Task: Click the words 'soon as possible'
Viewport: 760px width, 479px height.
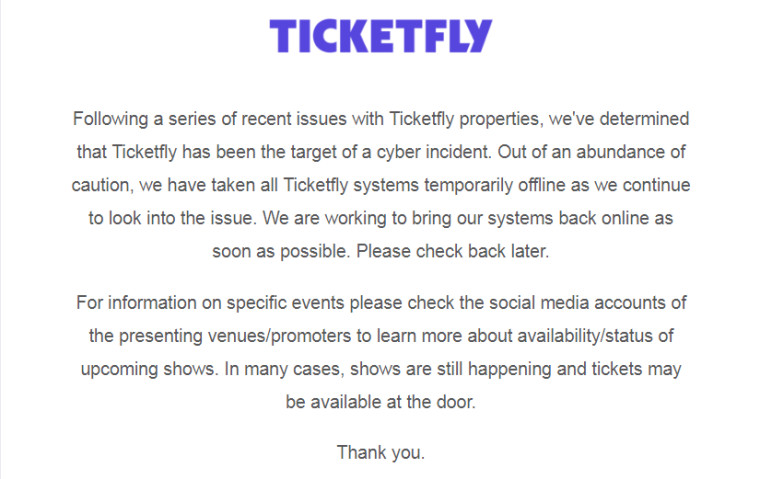Action: tap(281, 252)
